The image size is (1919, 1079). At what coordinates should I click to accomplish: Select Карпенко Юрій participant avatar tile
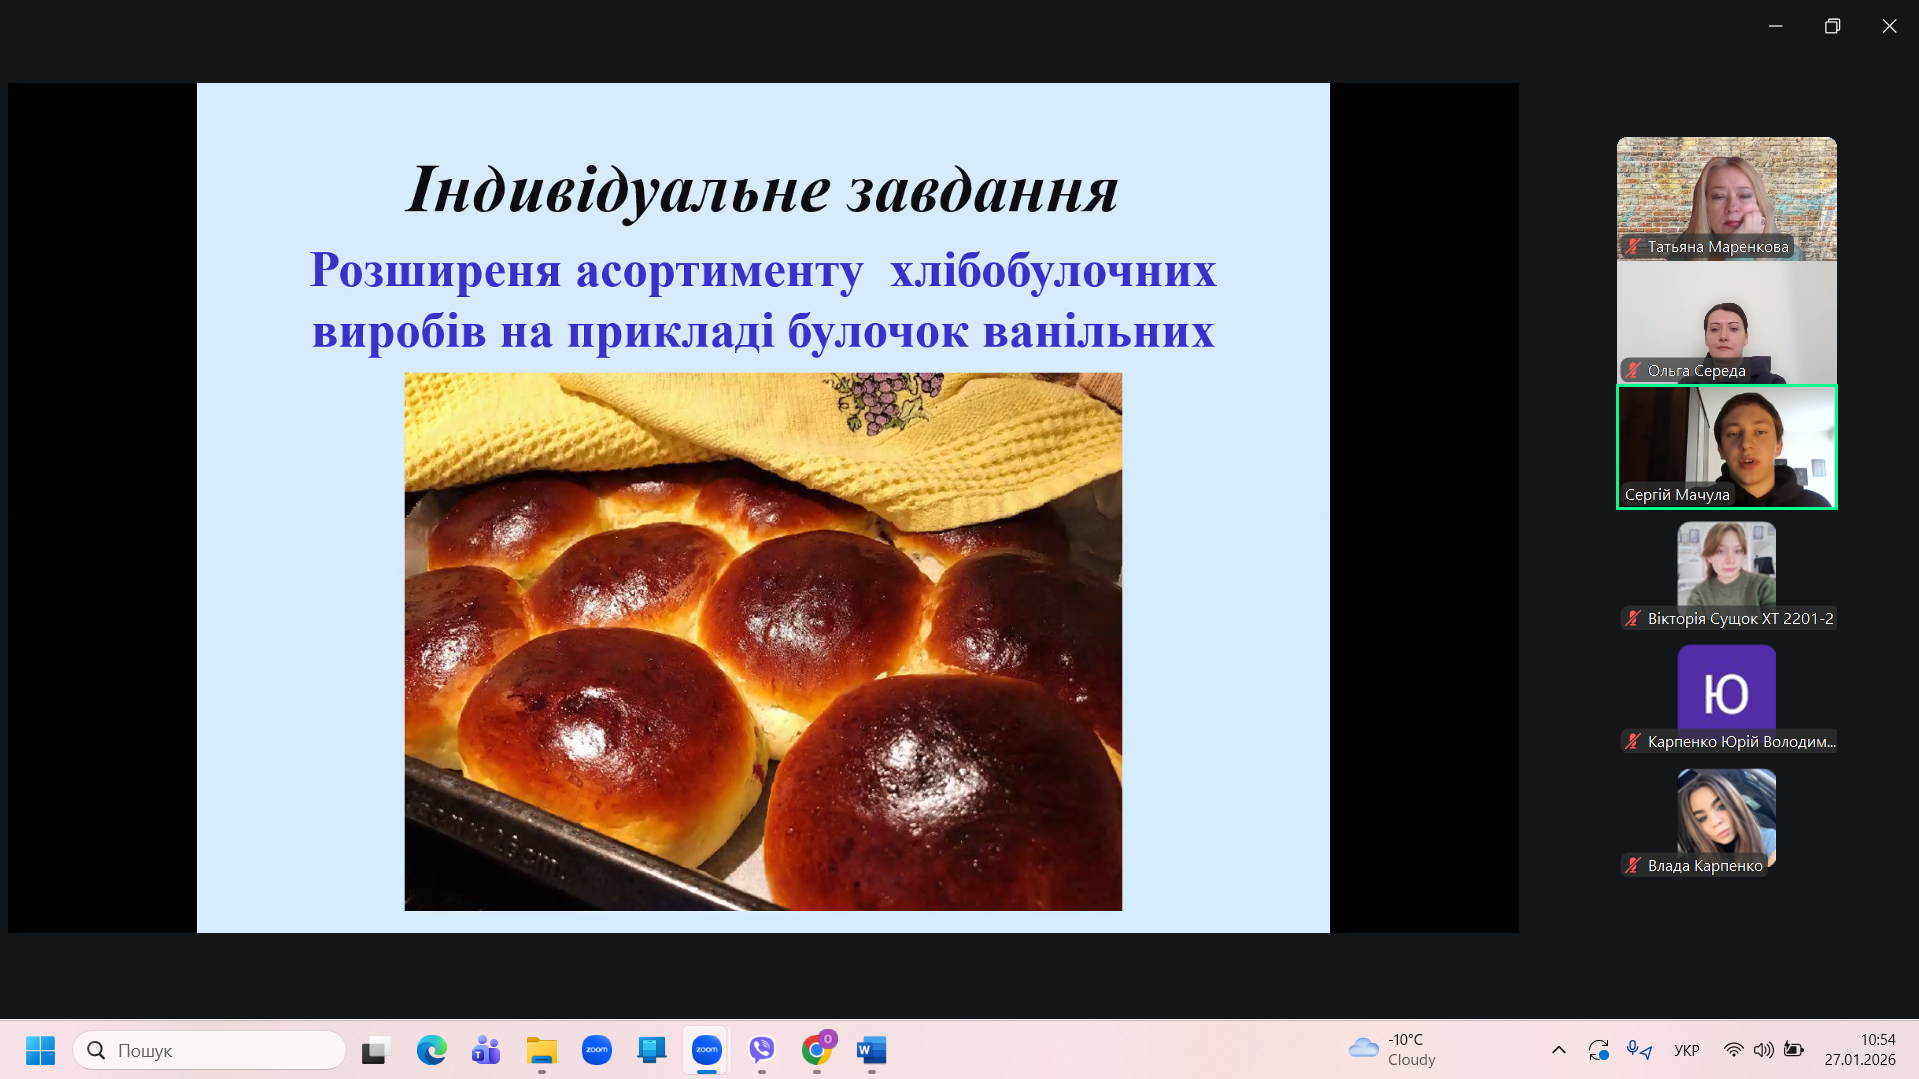1726,693
